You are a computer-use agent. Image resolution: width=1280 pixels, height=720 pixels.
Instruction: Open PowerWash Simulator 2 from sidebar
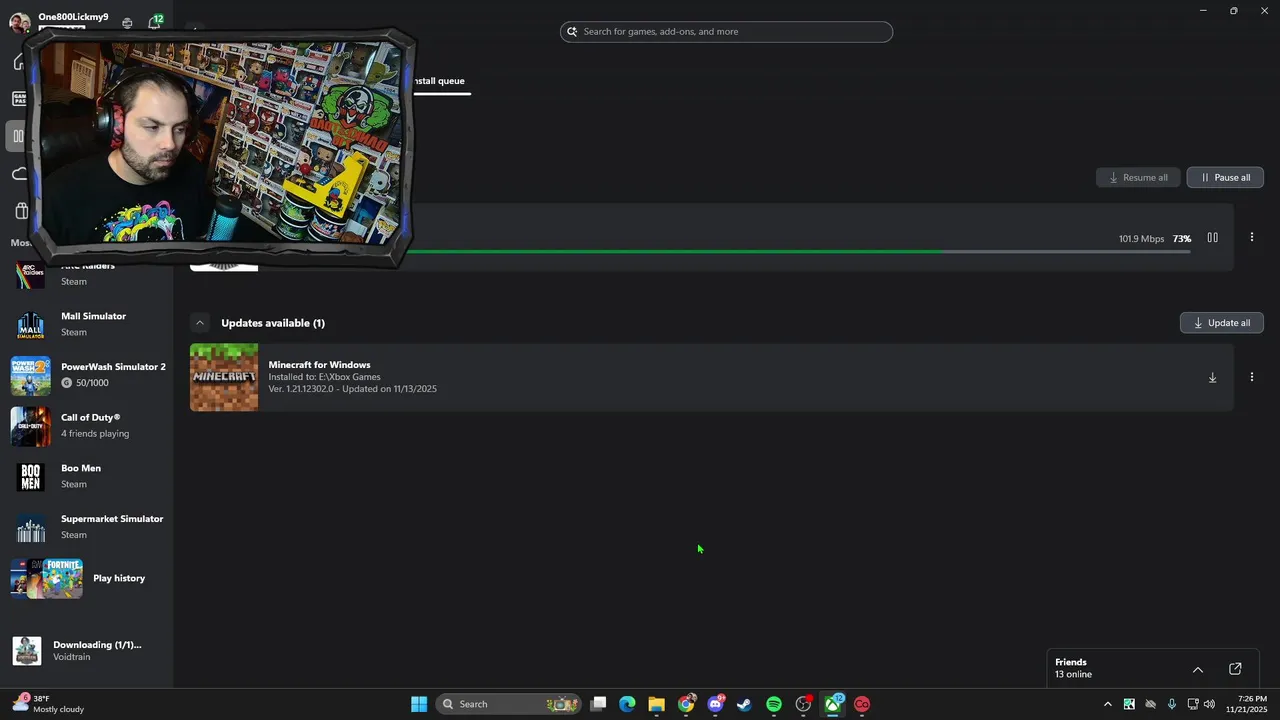tap(87, 375)
